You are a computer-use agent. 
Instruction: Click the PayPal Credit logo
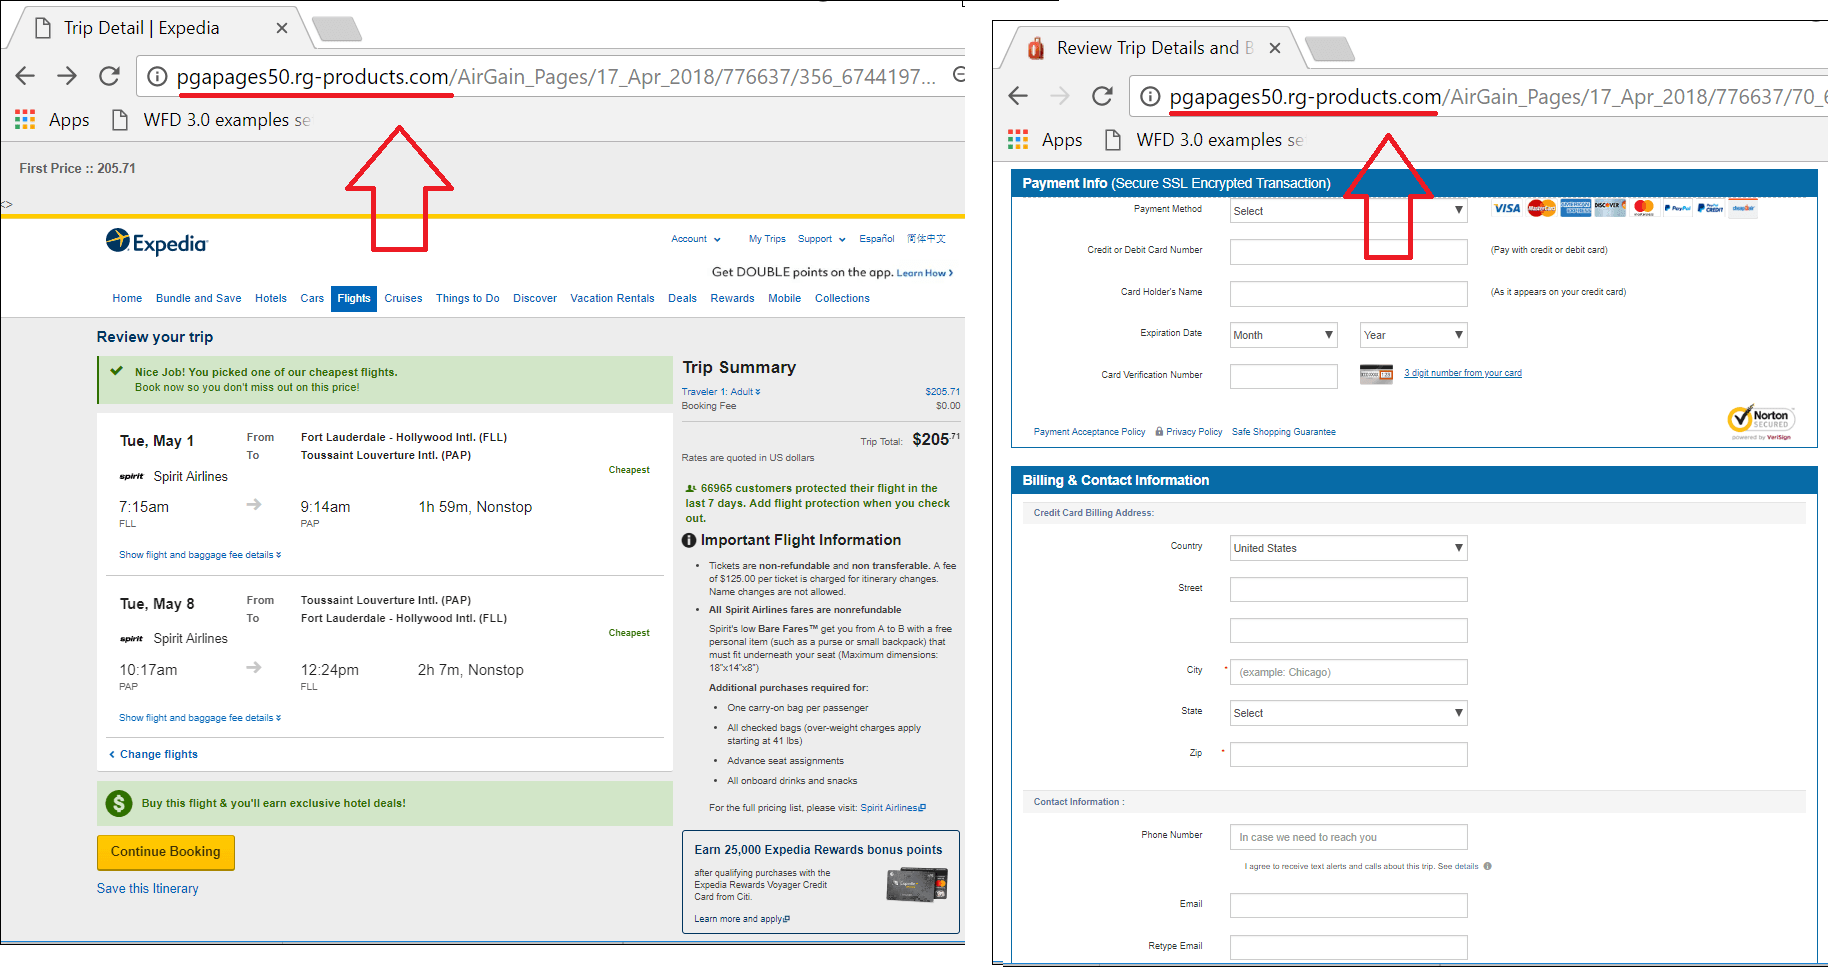[x=1711, y=208]
